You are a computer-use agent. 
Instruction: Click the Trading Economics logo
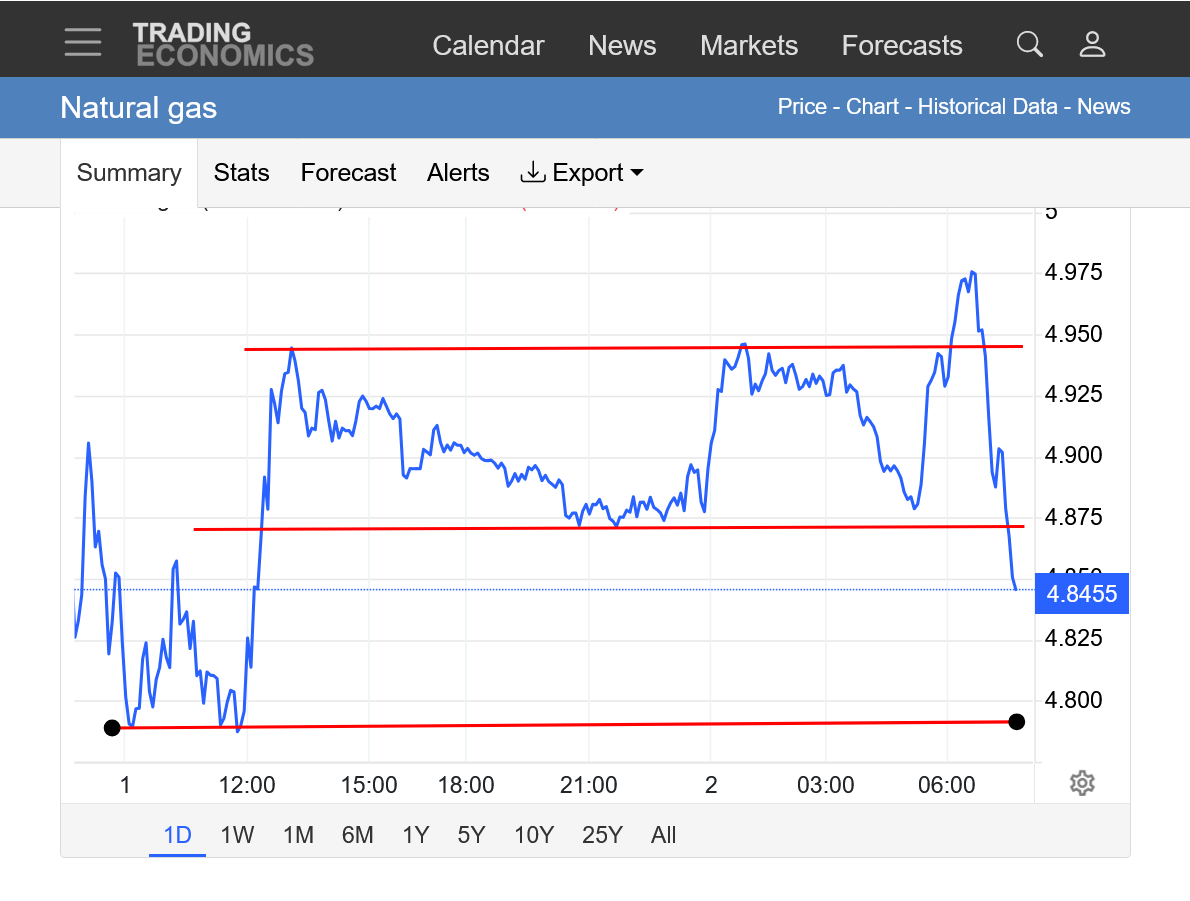(x=222, y=44)
